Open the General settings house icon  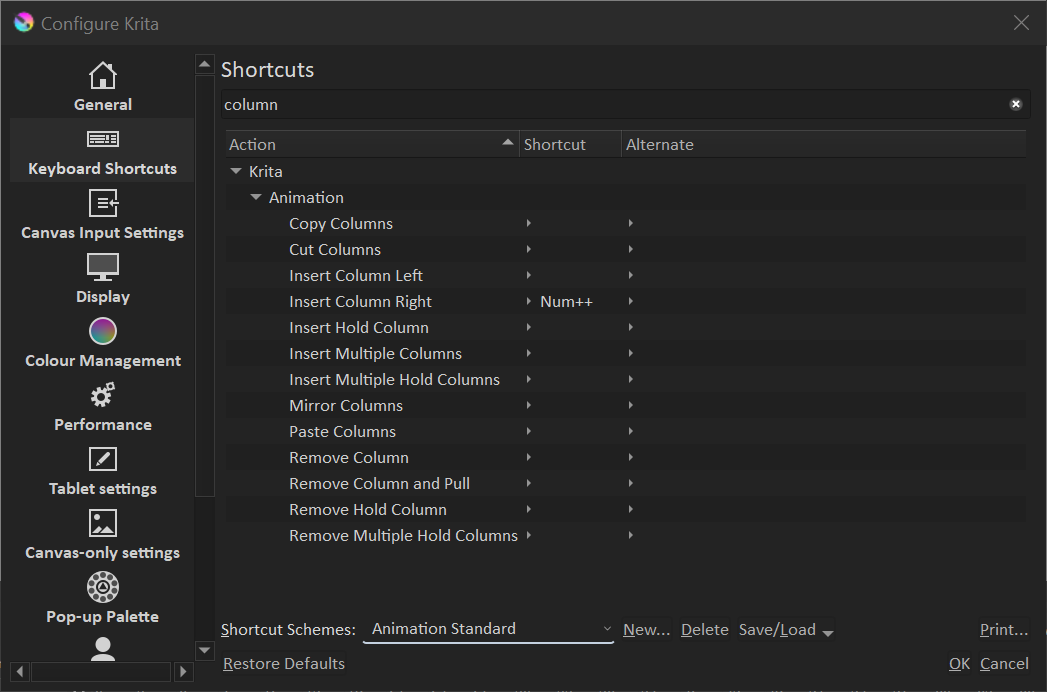103,76
